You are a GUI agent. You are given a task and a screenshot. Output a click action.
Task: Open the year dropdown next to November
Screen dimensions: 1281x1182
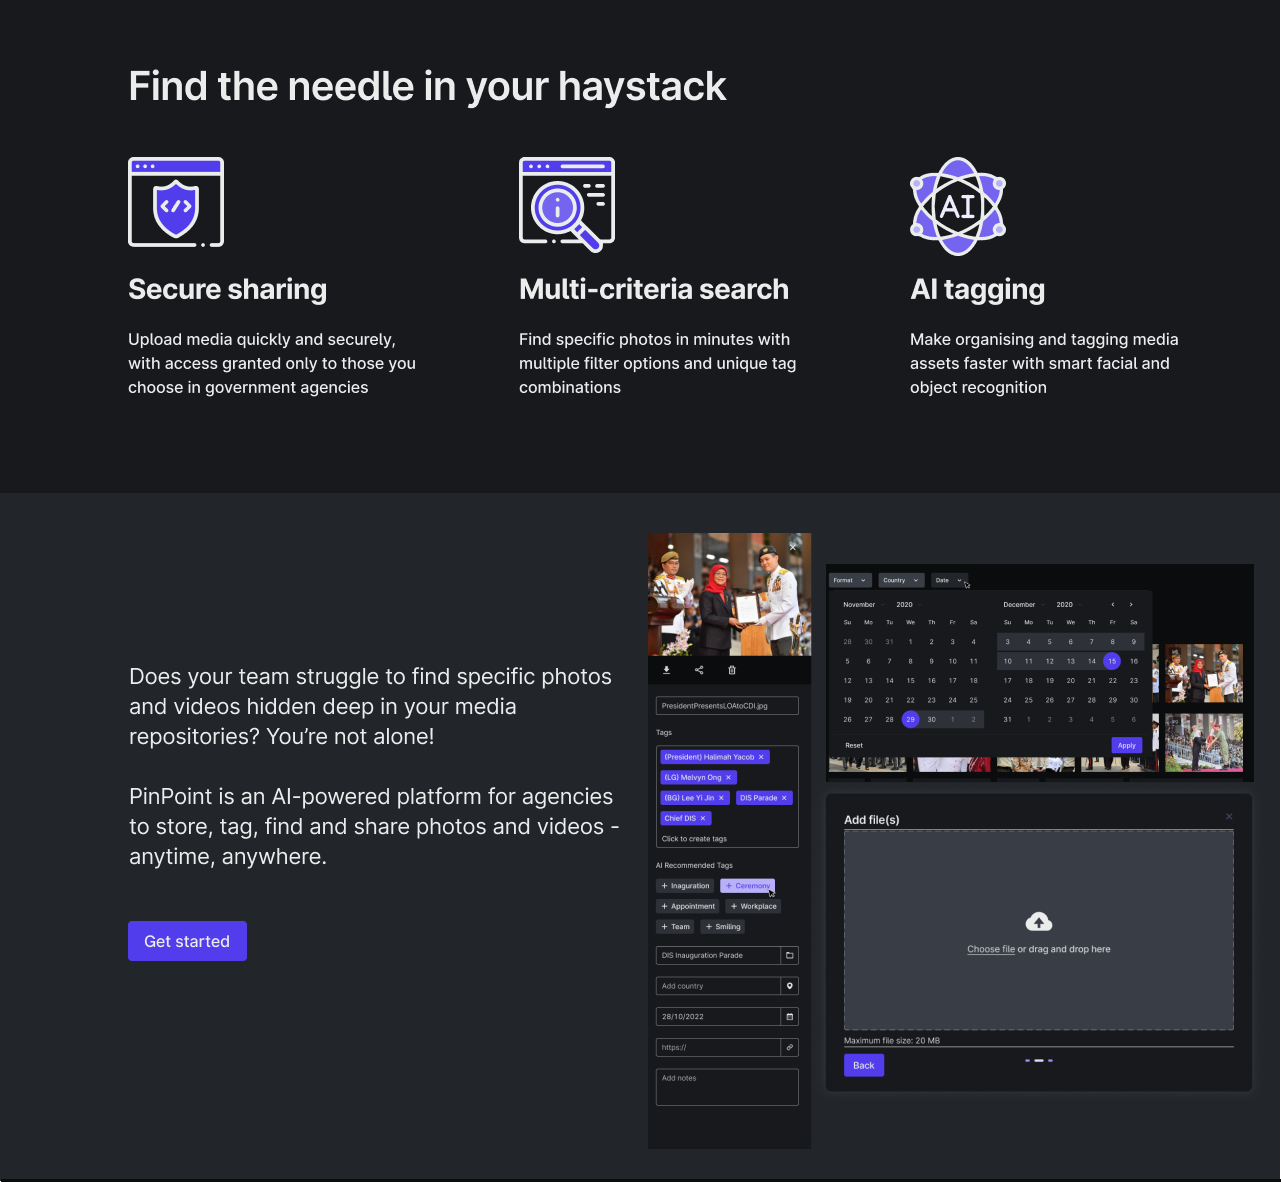[908, 604]
